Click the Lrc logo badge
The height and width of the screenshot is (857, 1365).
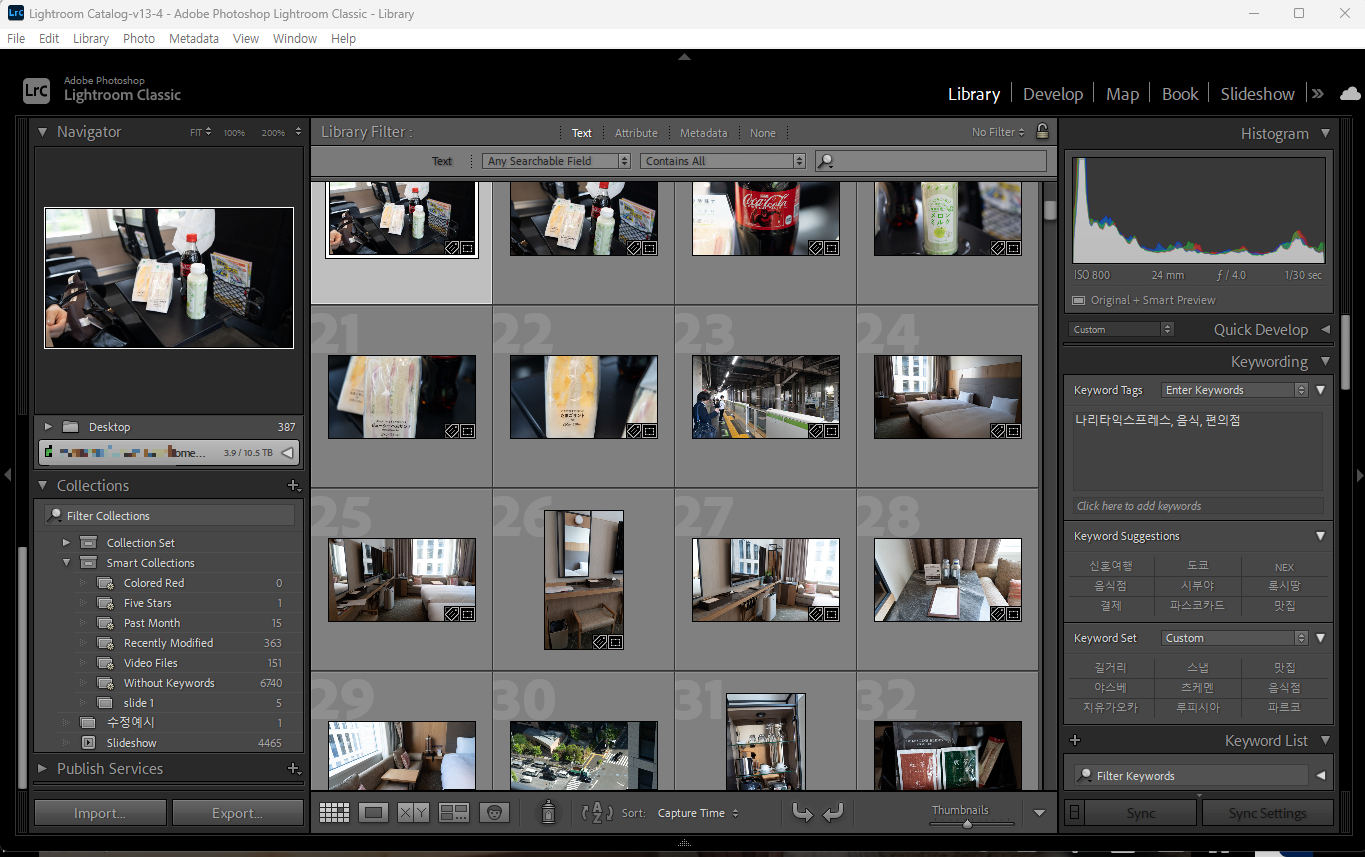tap(36, 91)
